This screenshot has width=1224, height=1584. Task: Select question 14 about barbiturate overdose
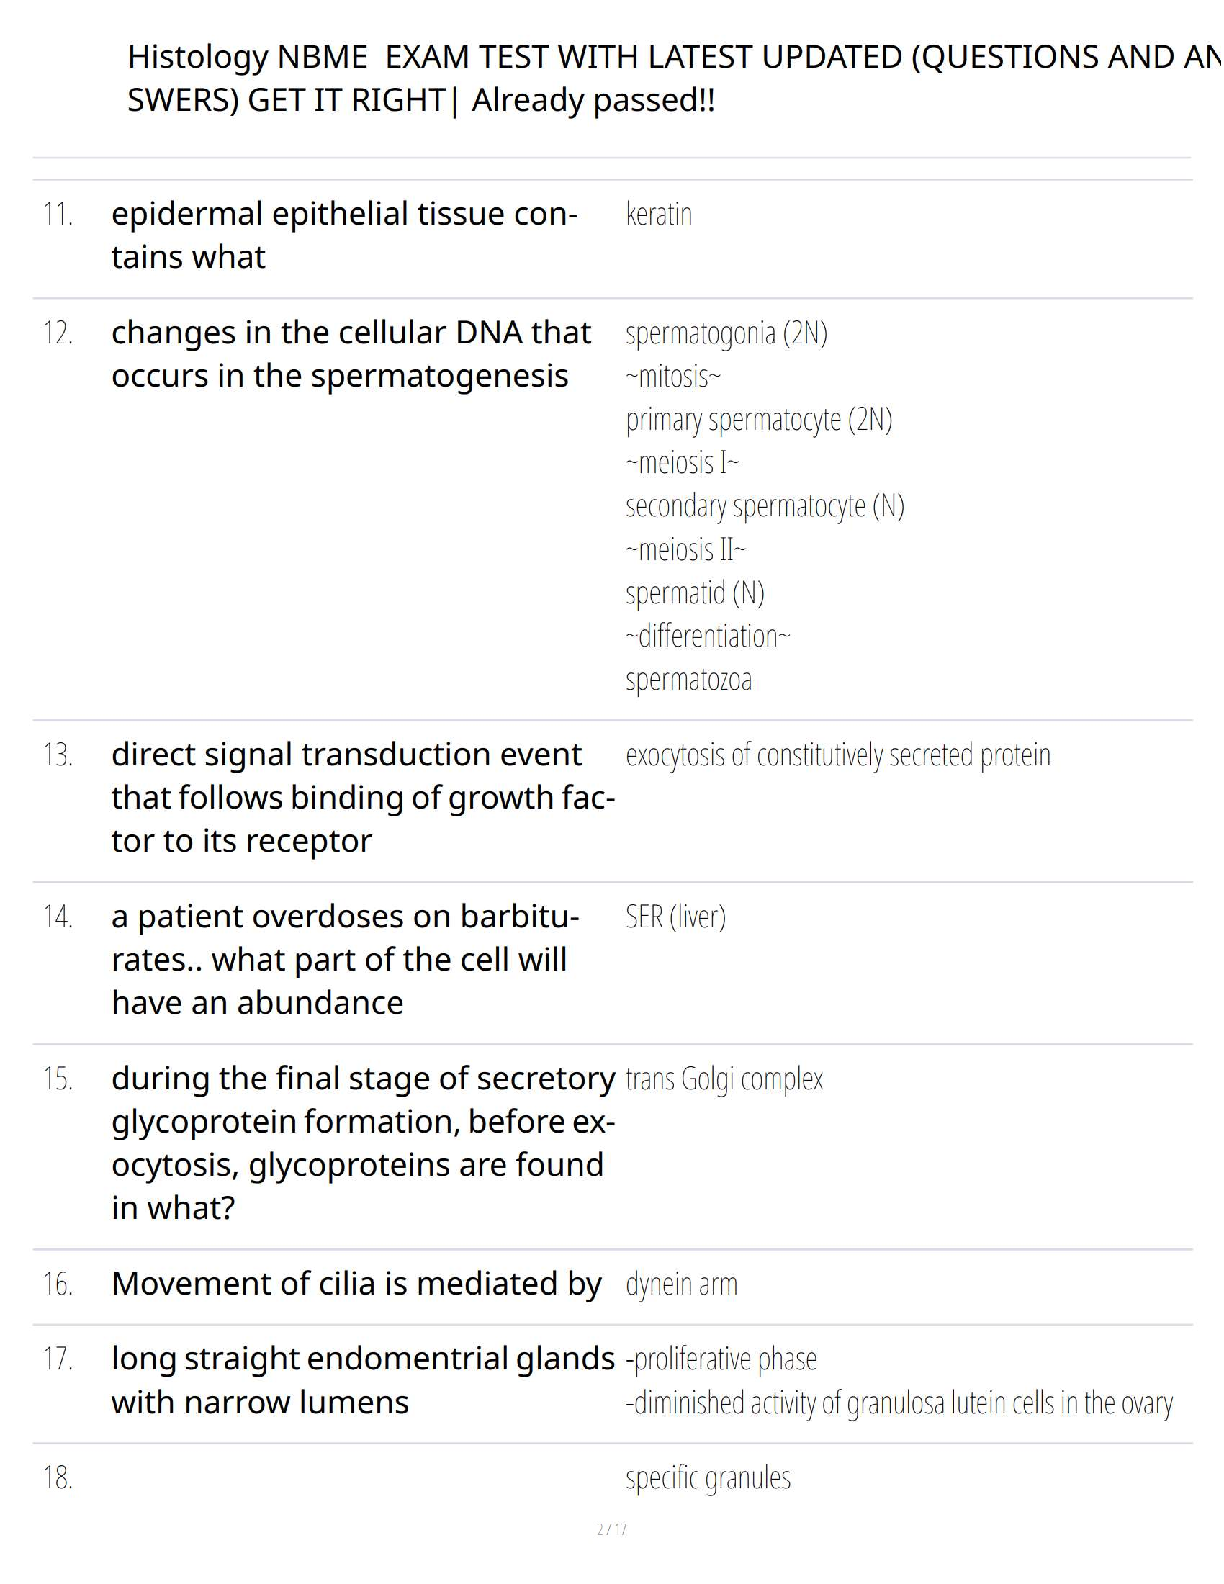[345, 959]
